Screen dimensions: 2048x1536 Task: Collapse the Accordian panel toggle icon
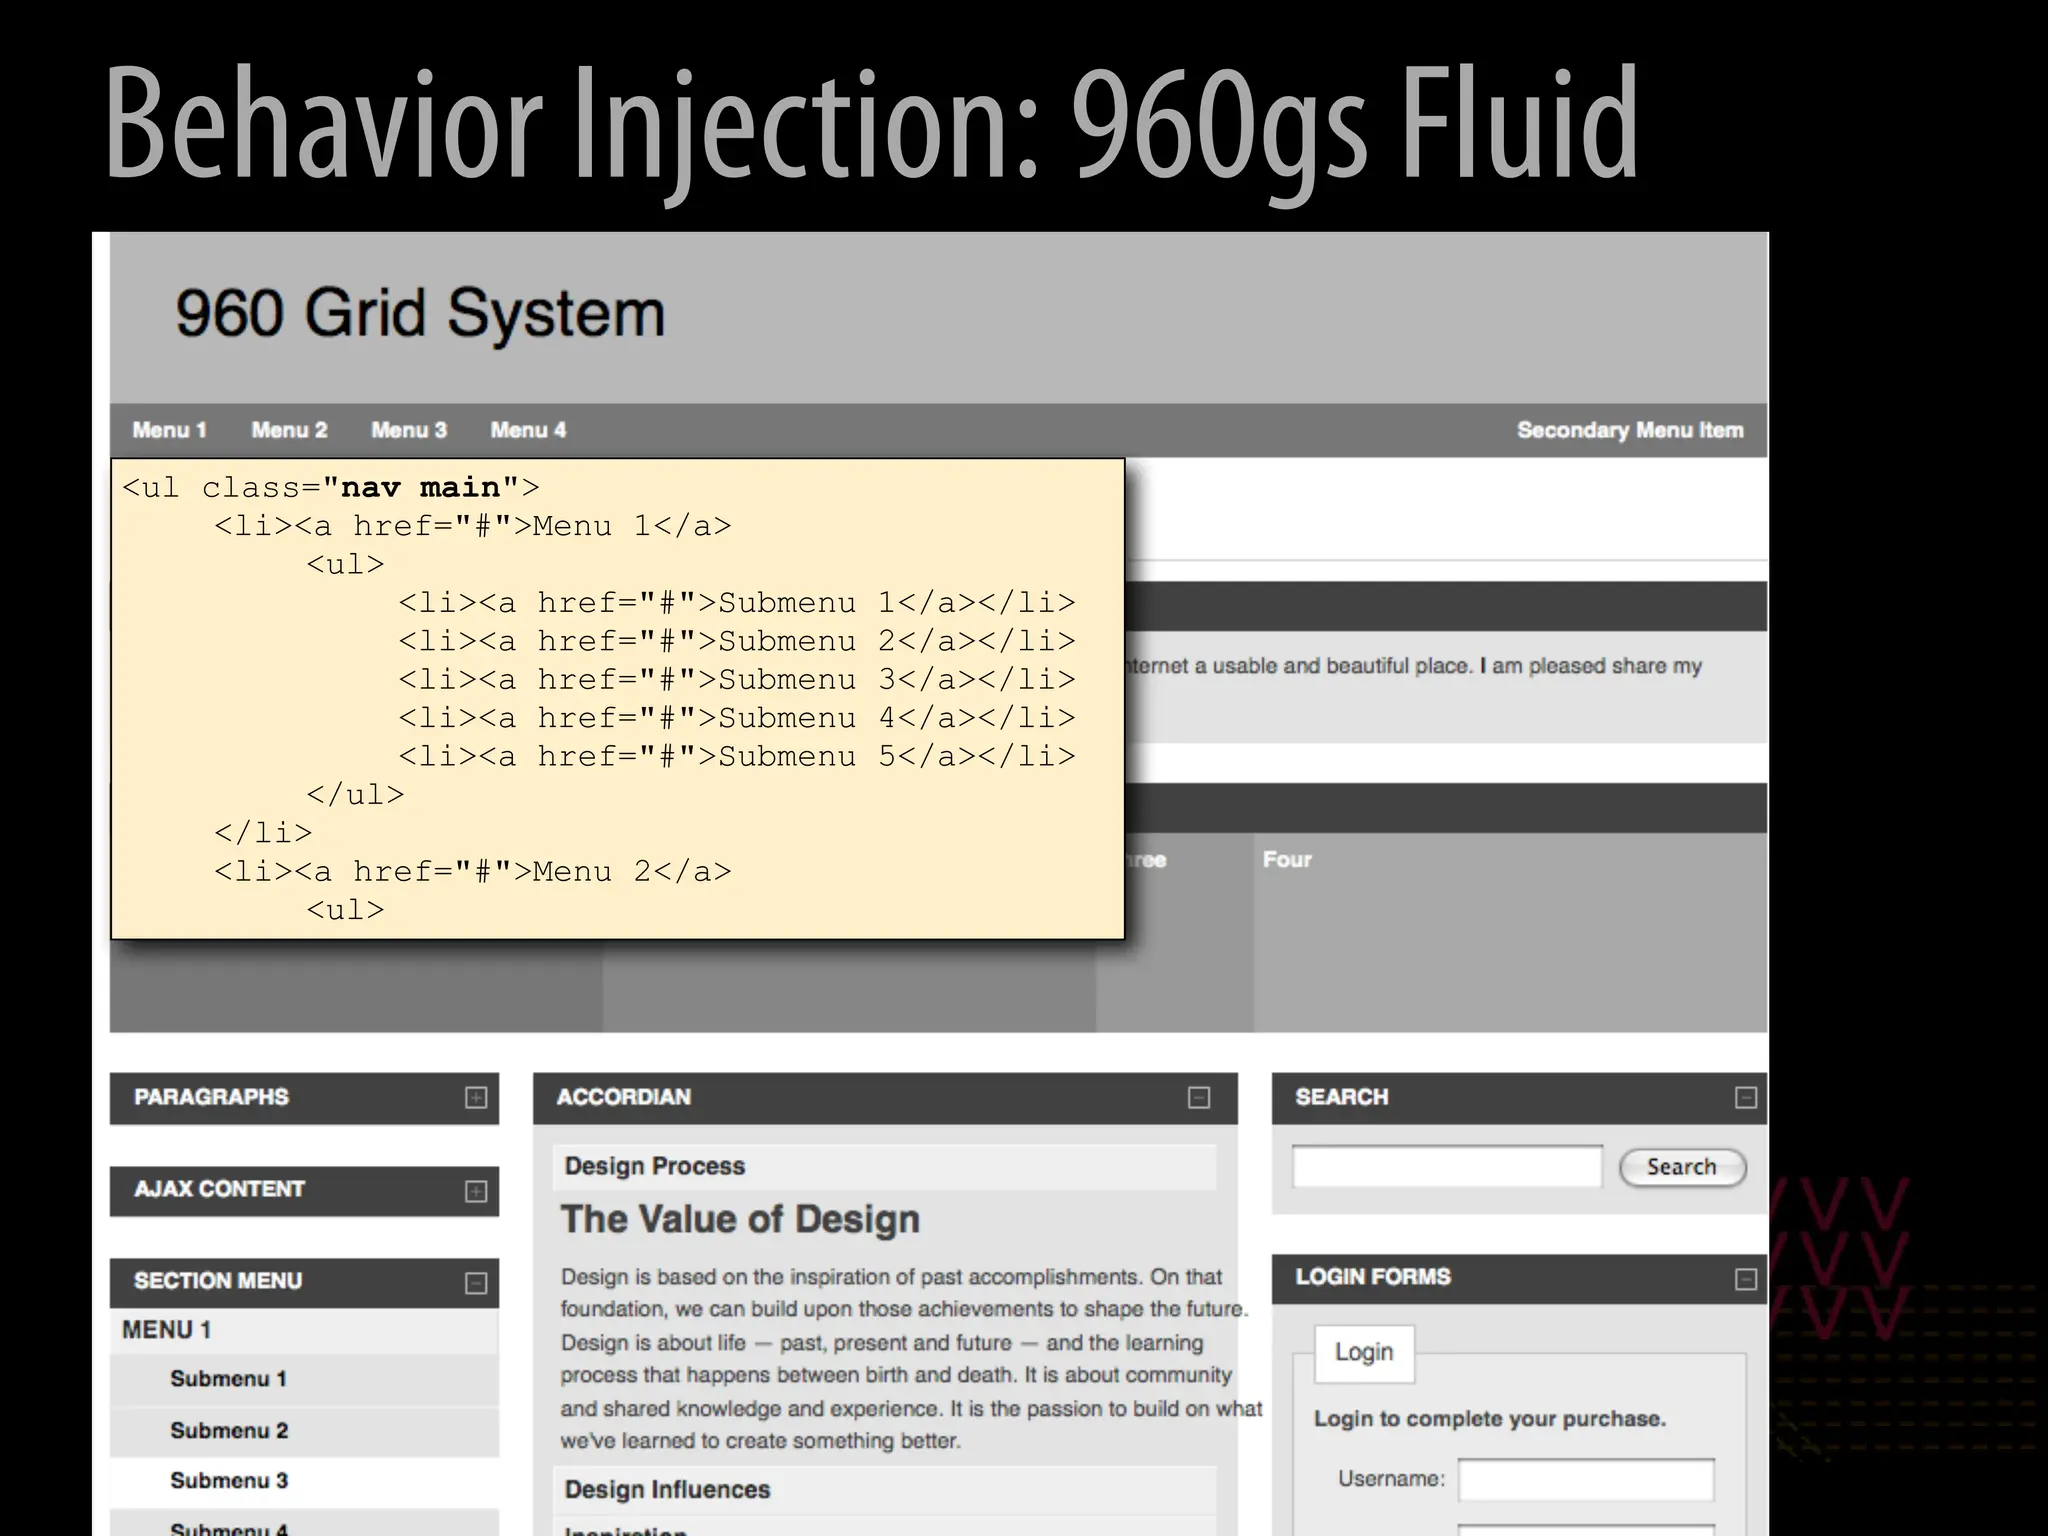[x=1199, y=1098]
